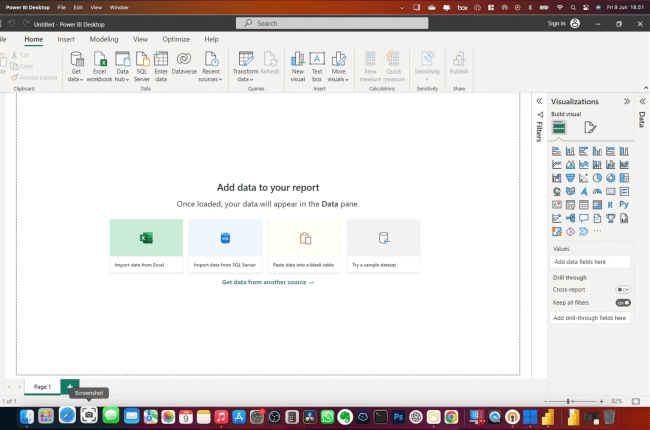Open the Window menu in the macOS menu bar
The height and width of the screenshot is (430, 650).
(119, 7)
